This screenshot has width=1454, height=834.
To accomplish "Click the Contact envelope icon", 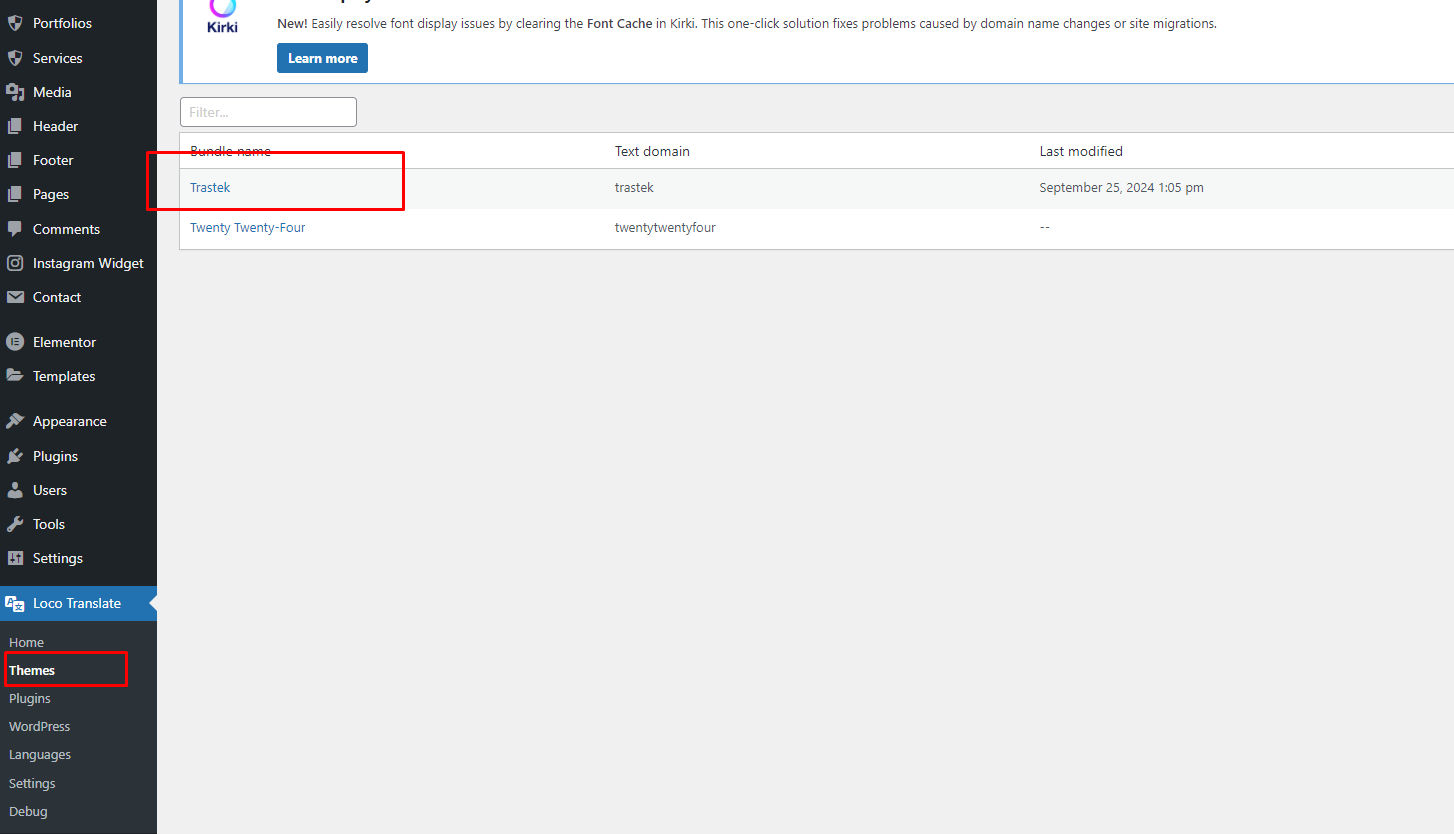I will pos(15,297).
